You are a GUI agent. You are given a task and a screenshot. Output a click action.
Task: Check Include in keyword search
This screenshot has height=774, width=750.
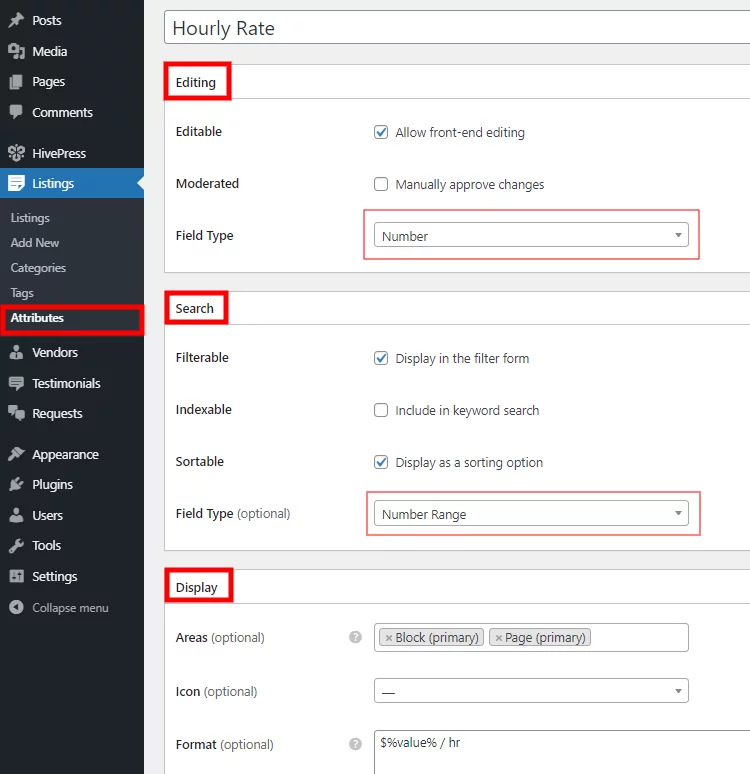point(381,410)
